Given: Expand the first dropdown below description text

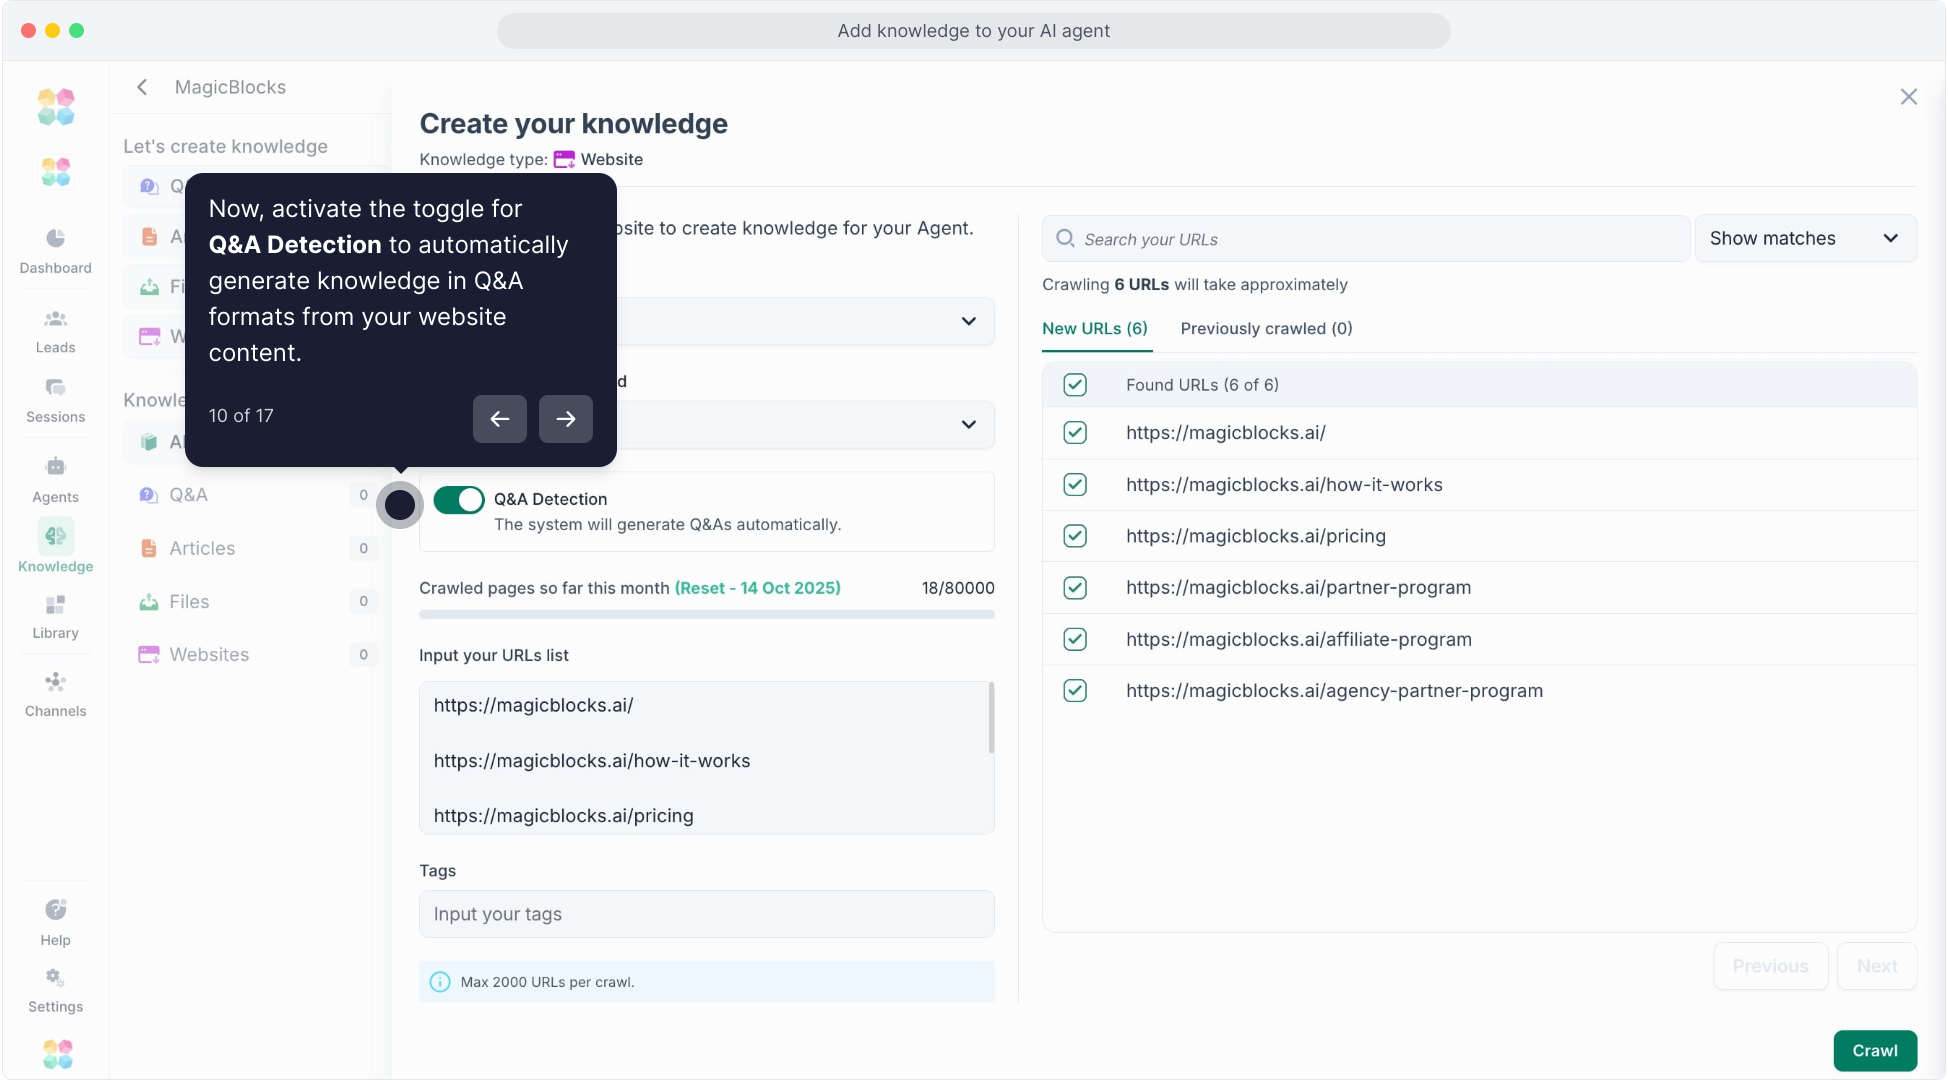Looking at the screenshot, I should (968, 321).
